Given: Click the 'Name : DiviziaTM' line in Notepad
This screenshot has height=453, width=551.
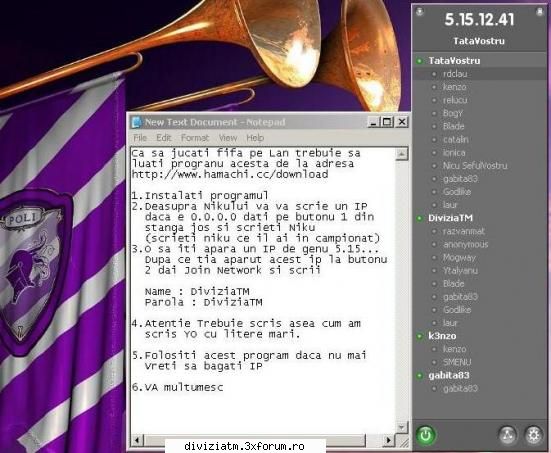Looking at the screenshot, I should pyautogui.click(x=197, y=292).
